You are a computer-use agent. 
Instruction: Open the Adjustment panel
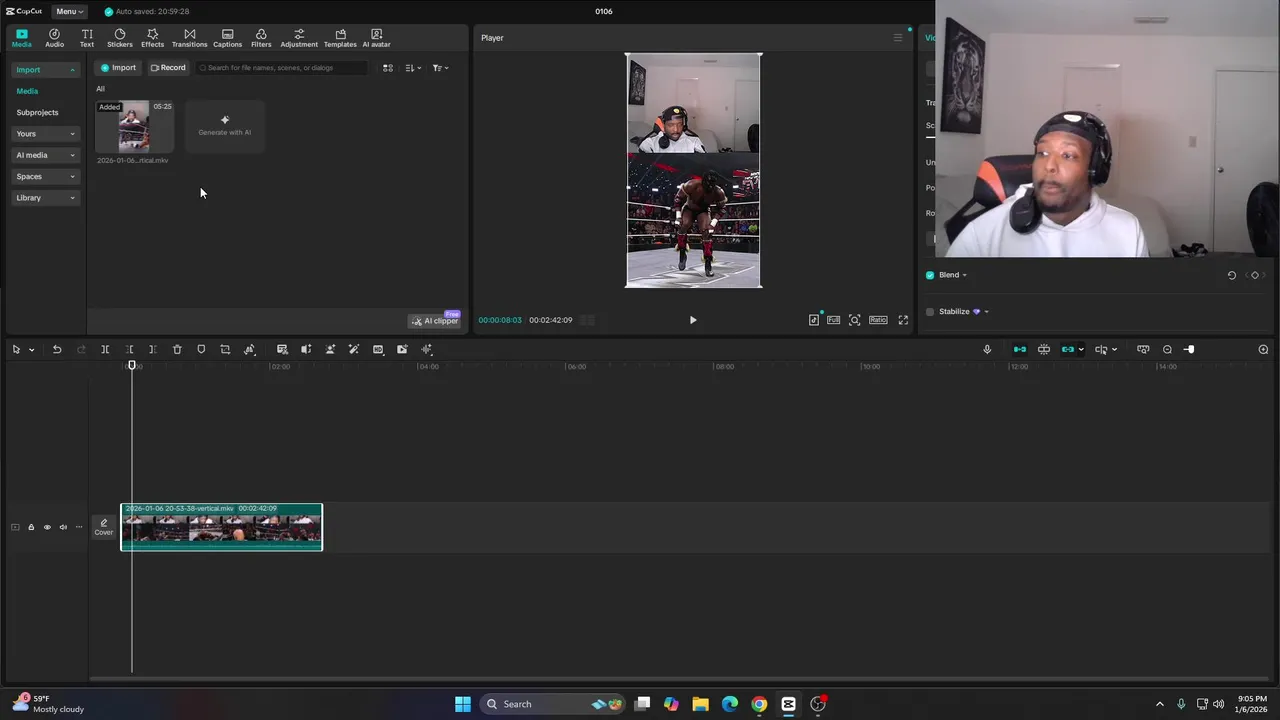(299, 38)
